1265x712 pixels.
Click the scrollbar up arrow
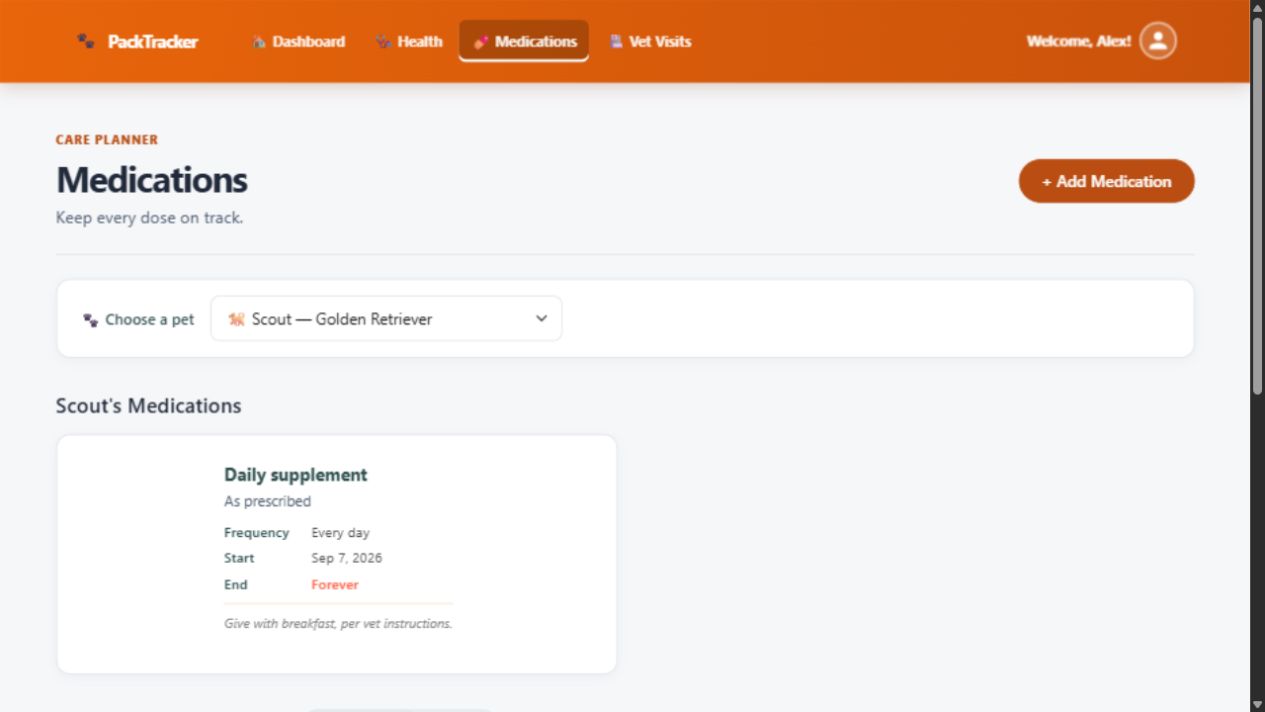click(x=1257, y=8)
